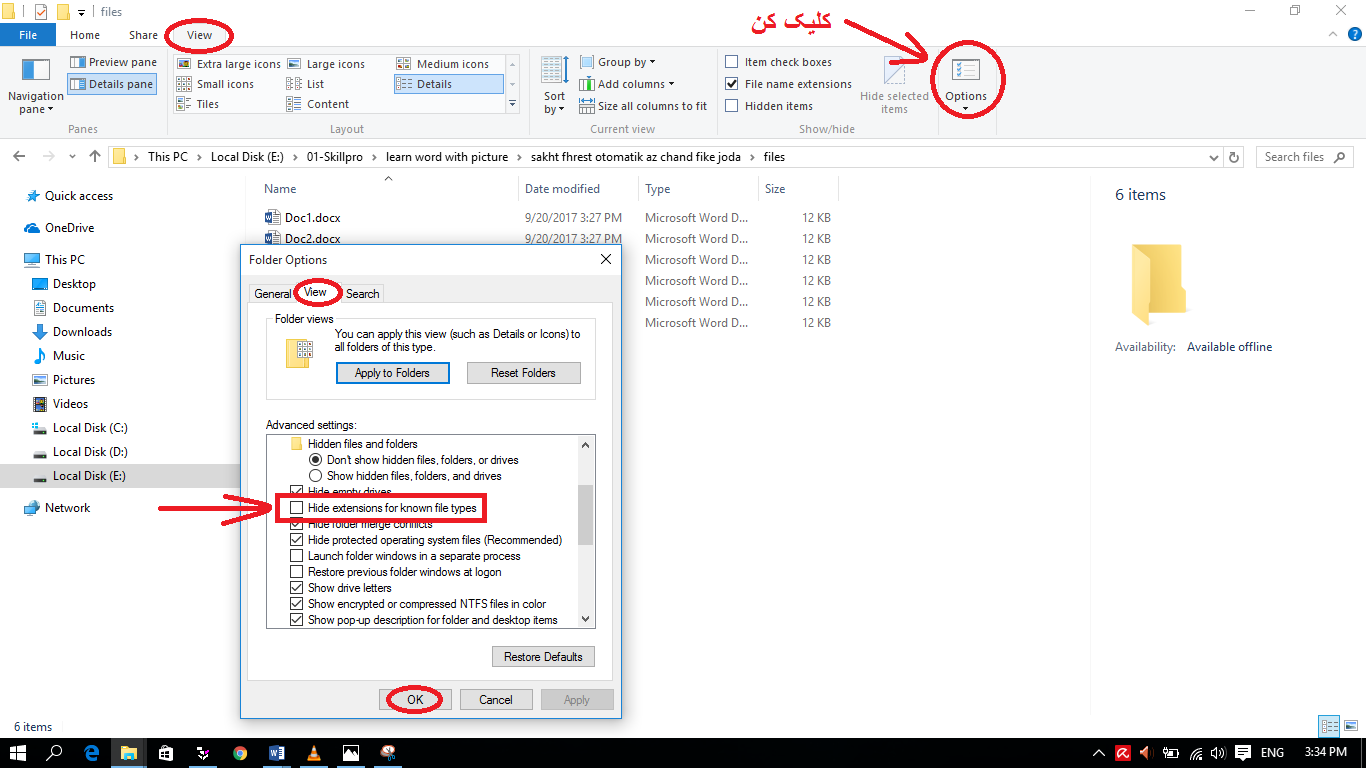Switch to Tiles layout
The width and height of the screenshot is (1366, 768).
pos(198,104)
